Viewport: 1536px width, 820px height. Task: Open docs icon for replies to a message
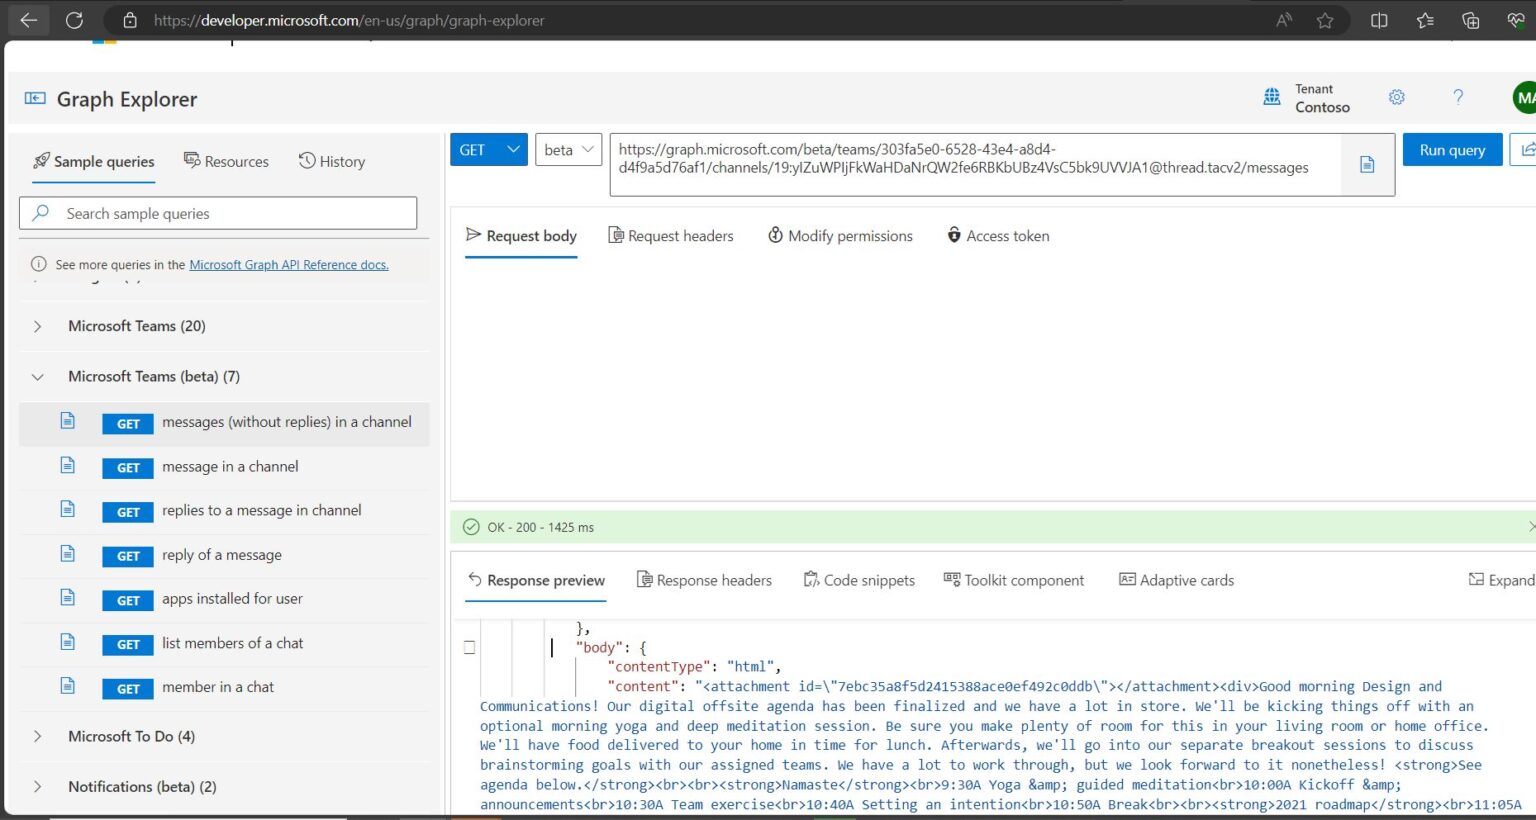pos(67,509)
